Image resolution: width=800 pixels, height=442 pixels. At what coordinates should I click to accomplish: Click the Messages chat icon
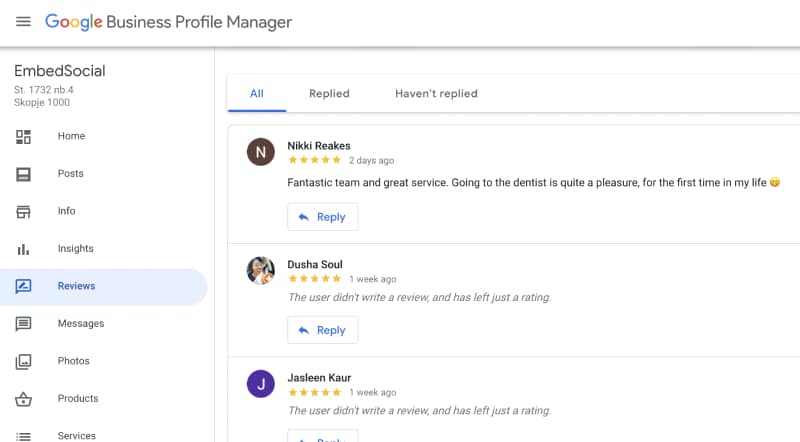pyautogui.click(x=23, y=324)
